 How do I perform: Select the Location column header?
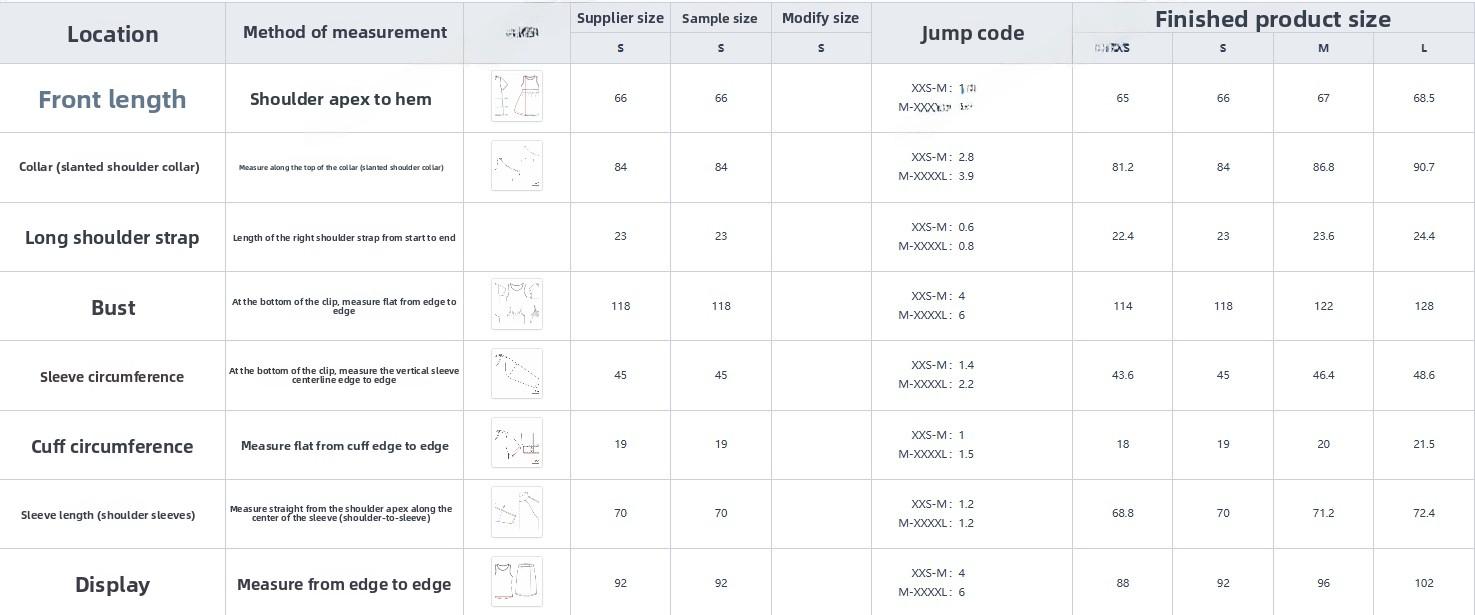(112, 34)
